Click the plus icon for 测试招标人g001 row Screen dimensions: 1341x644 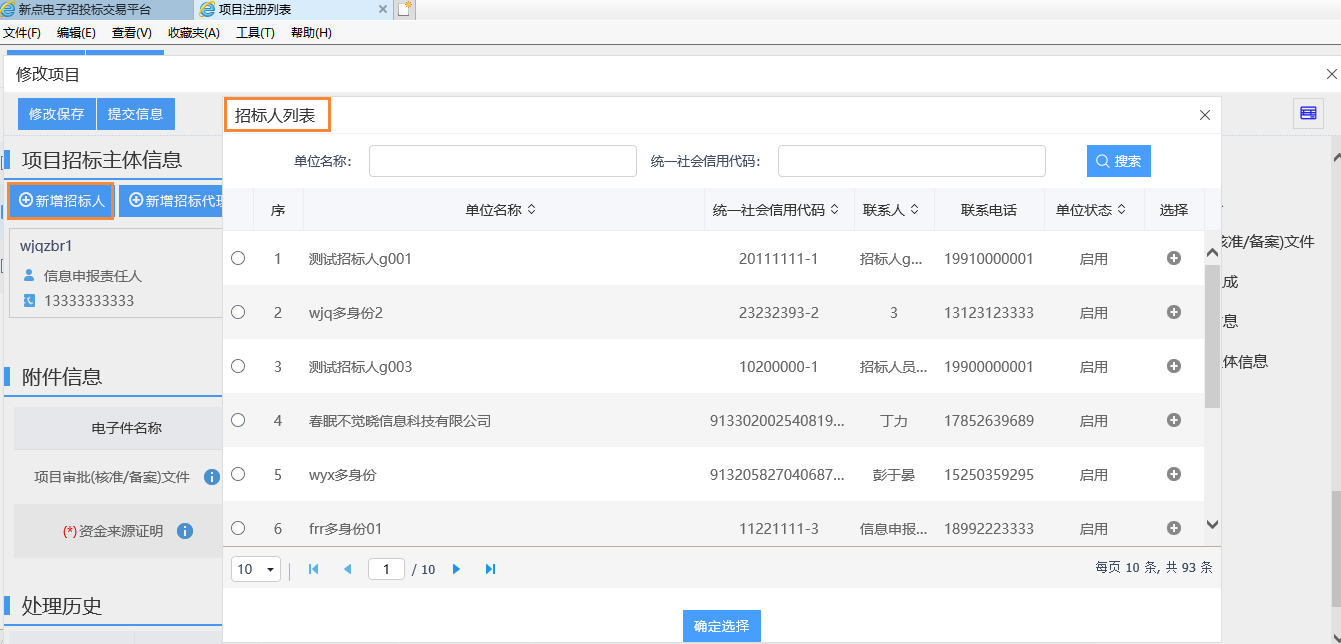(x=1174, y=258)
